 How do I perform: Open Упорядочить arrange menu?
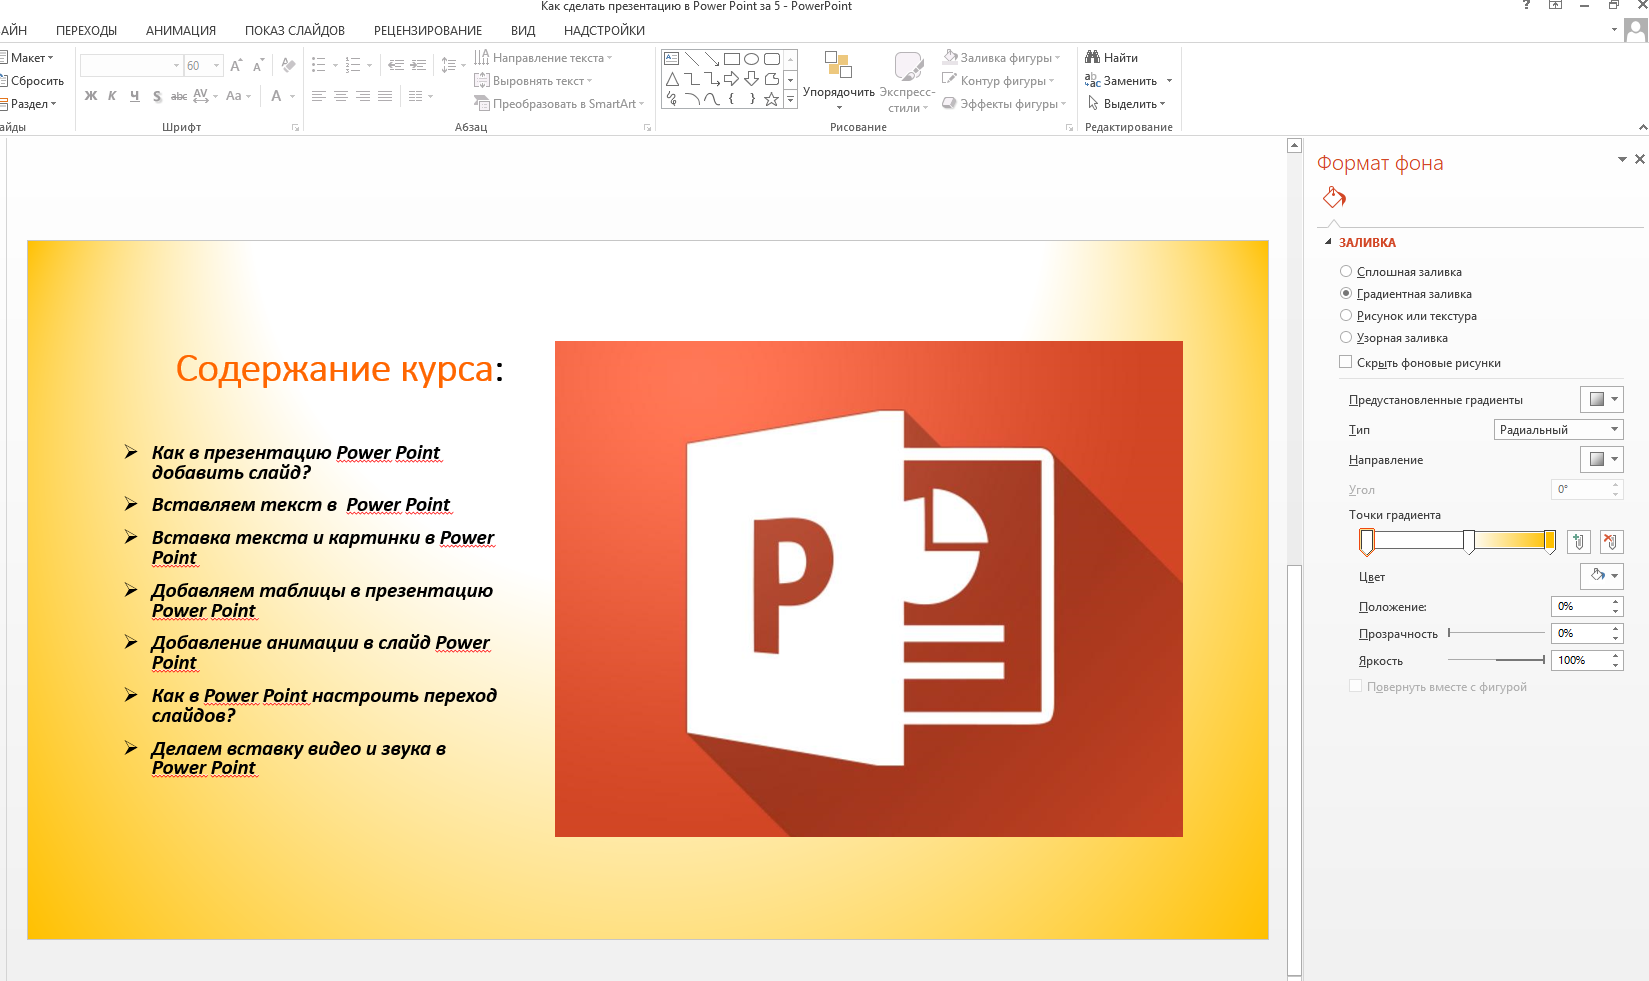838,80
